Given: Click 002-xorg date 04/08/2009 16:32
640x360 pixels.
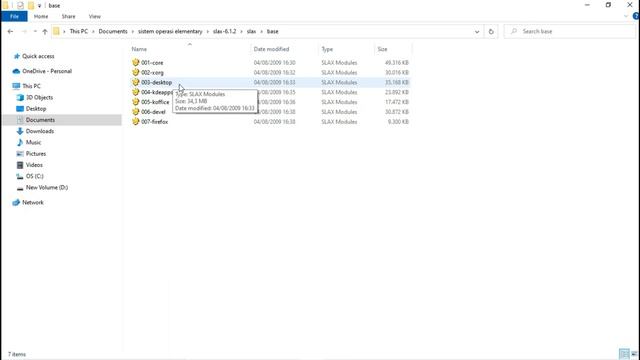Looking at the screenshot, I should [274, 72].
